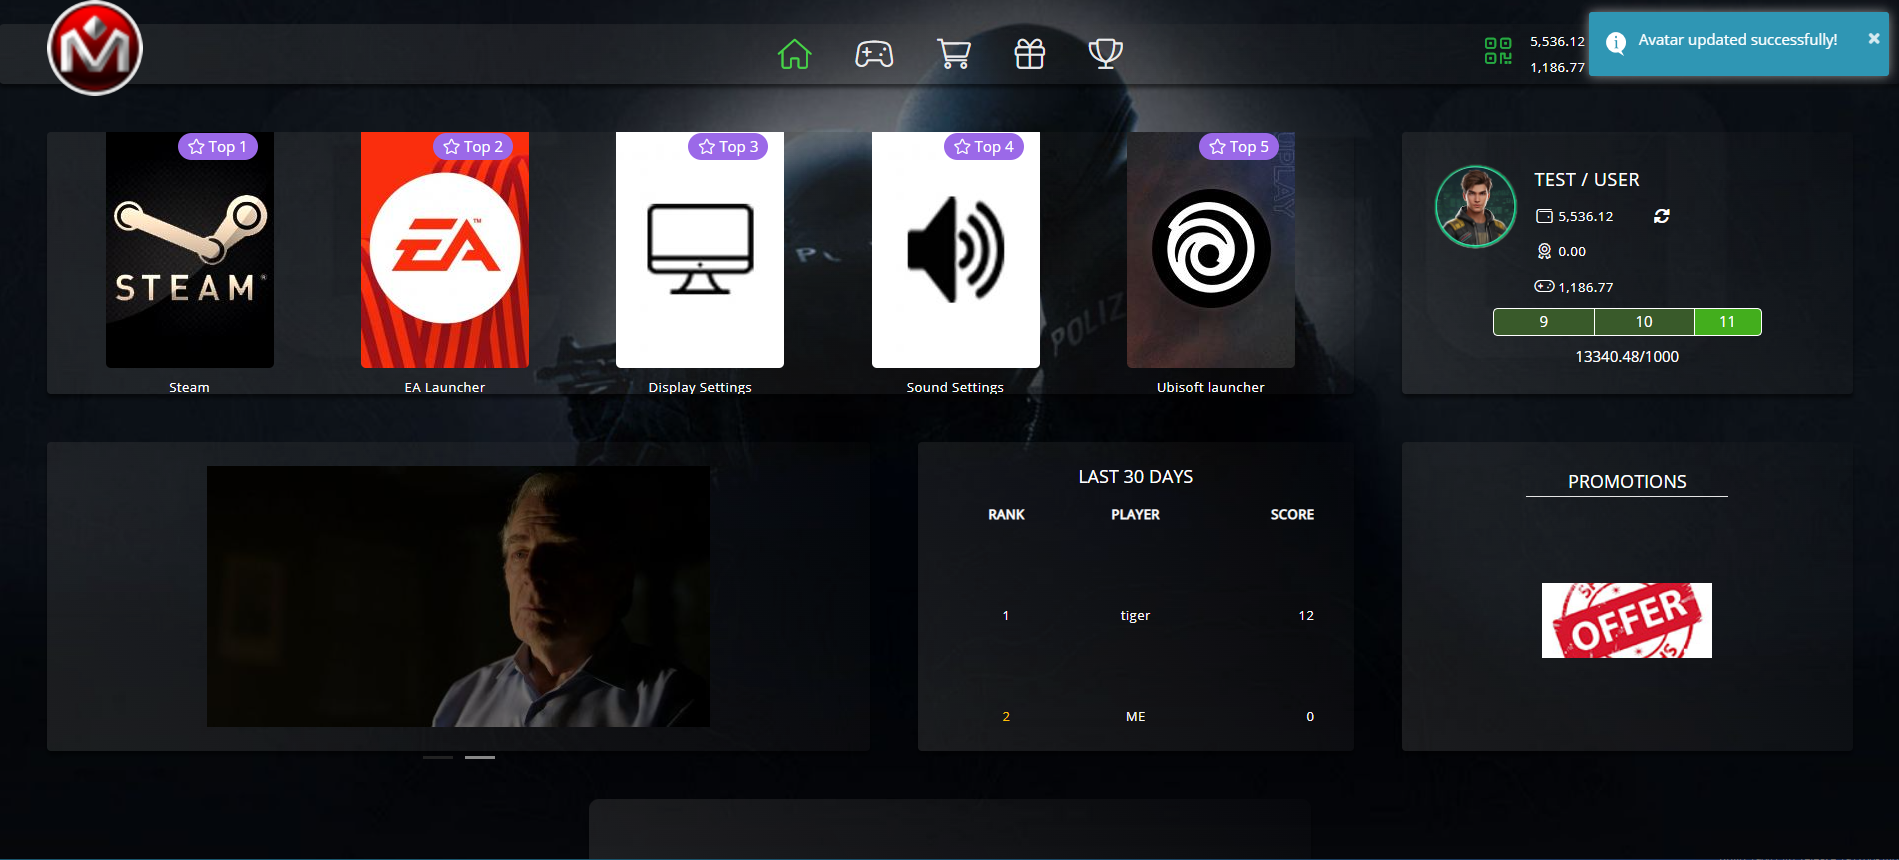Switch to the first carousel slide indicator
The width and height of the screenshot is (1899, 860).
tap(438, 757)
